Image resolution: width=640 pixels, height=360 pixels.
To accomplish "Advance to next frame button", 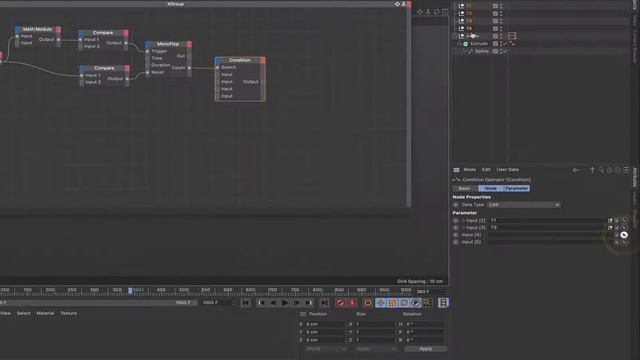I will tap(297, 303).
